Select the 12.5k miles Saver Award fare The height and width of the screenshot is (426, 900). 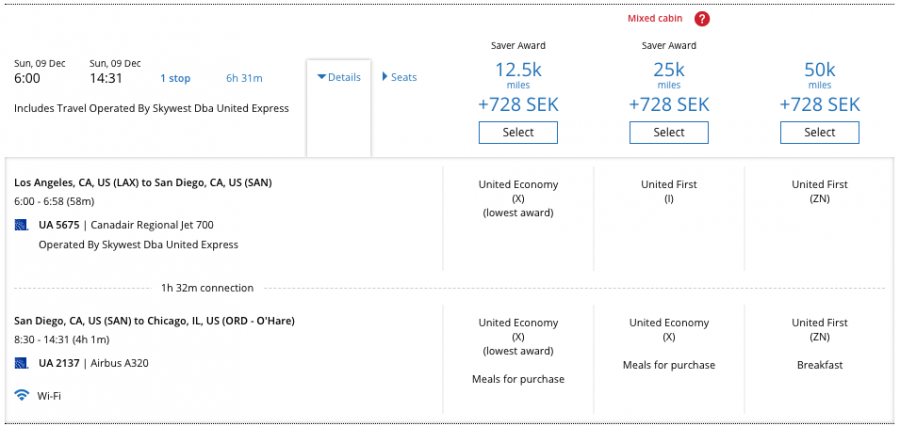[518, 133]
